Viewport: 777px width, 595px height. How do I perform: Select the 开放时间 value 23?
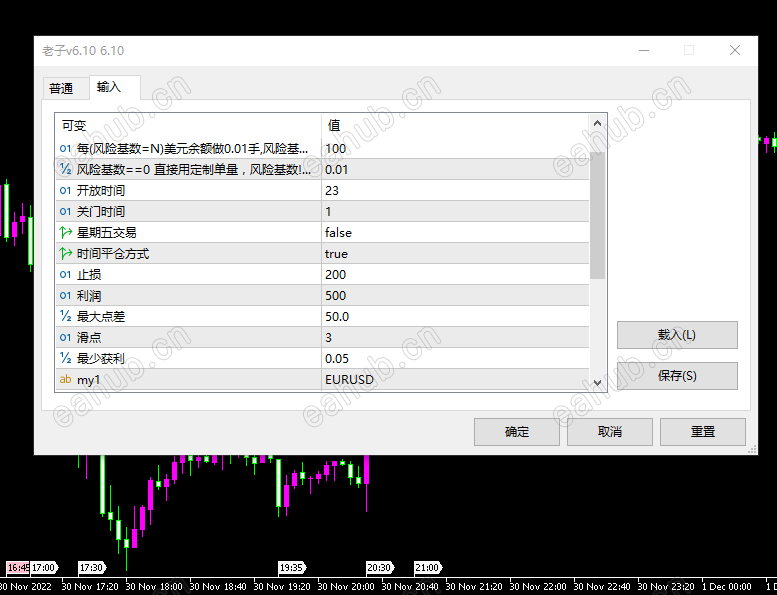coord(332,191)
